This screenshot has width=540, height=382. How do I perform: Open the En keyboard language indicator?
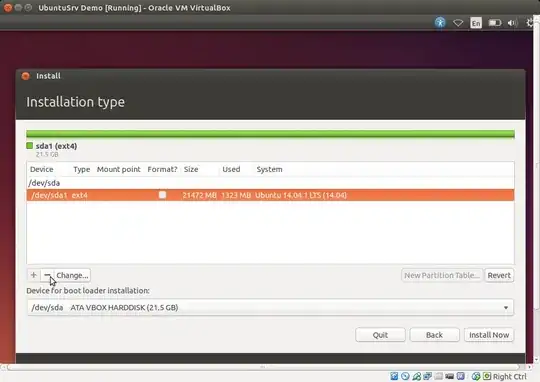tap(476, 23)
